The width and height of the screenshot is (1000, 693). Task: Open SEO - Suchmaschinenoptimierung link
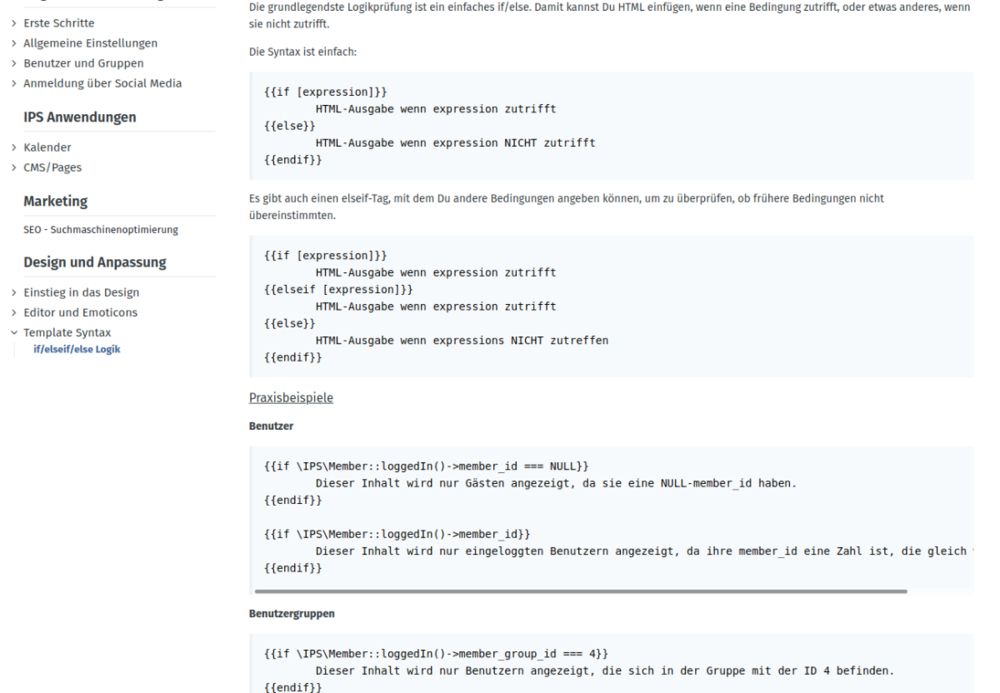pos(101,230)
